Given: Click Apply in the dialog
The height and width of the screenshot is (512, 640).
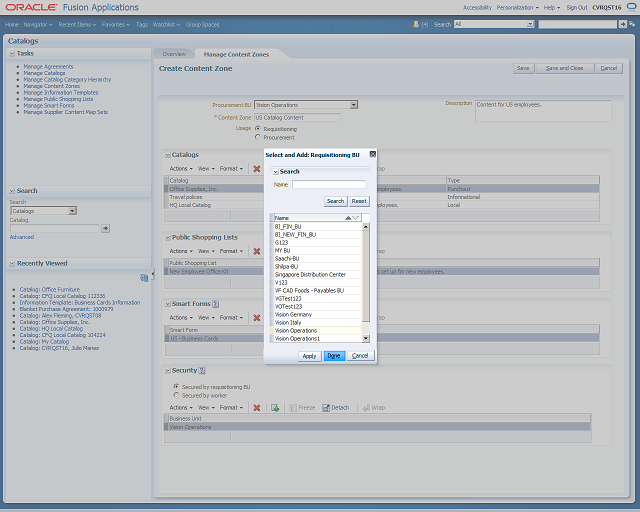Looking at the screenshot, I should click(309, 356).
